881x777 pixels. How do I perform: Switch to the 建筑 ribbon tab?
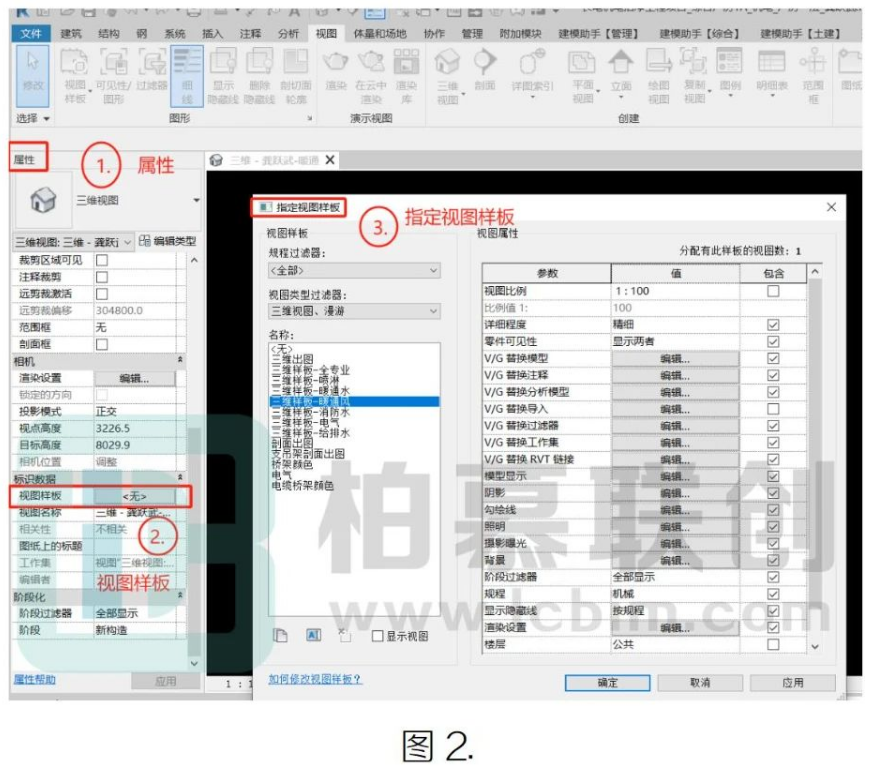pos(71,34)
